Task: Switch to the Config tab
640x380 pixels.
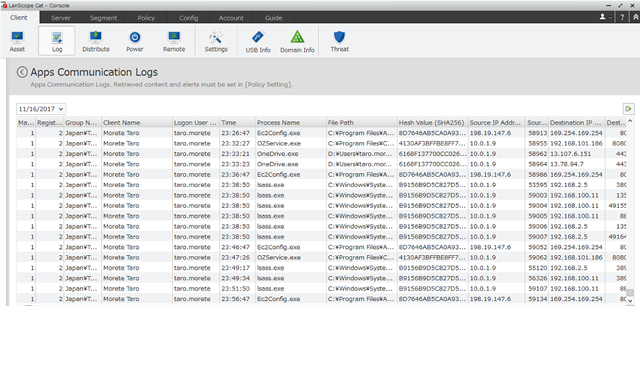Action: (x=189, y=18)
